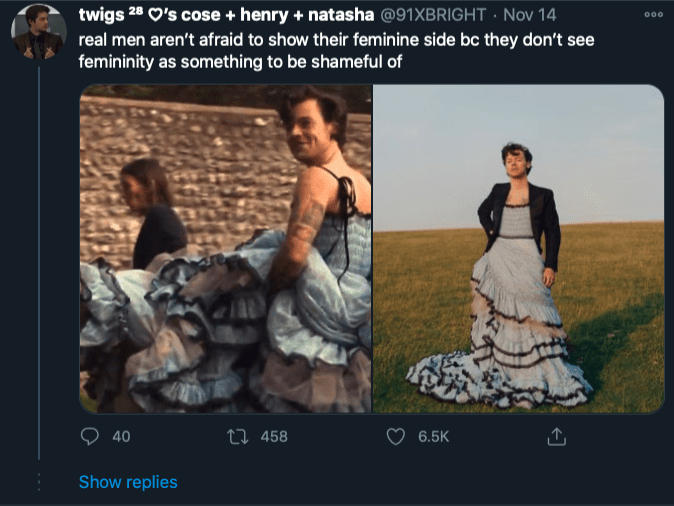The image size is (674, 506).
Task: Open the left photo with stone wall
Action: click(x=226, y=249)
